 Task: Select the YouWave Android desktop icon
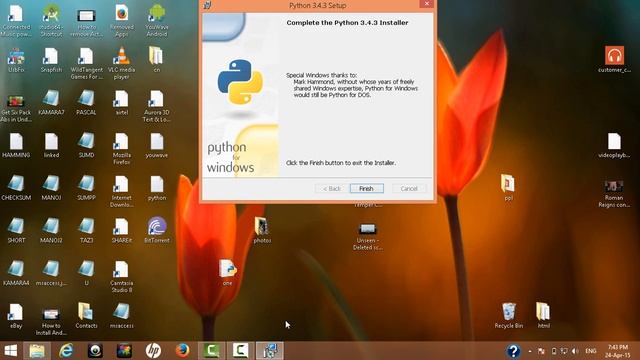157,20
